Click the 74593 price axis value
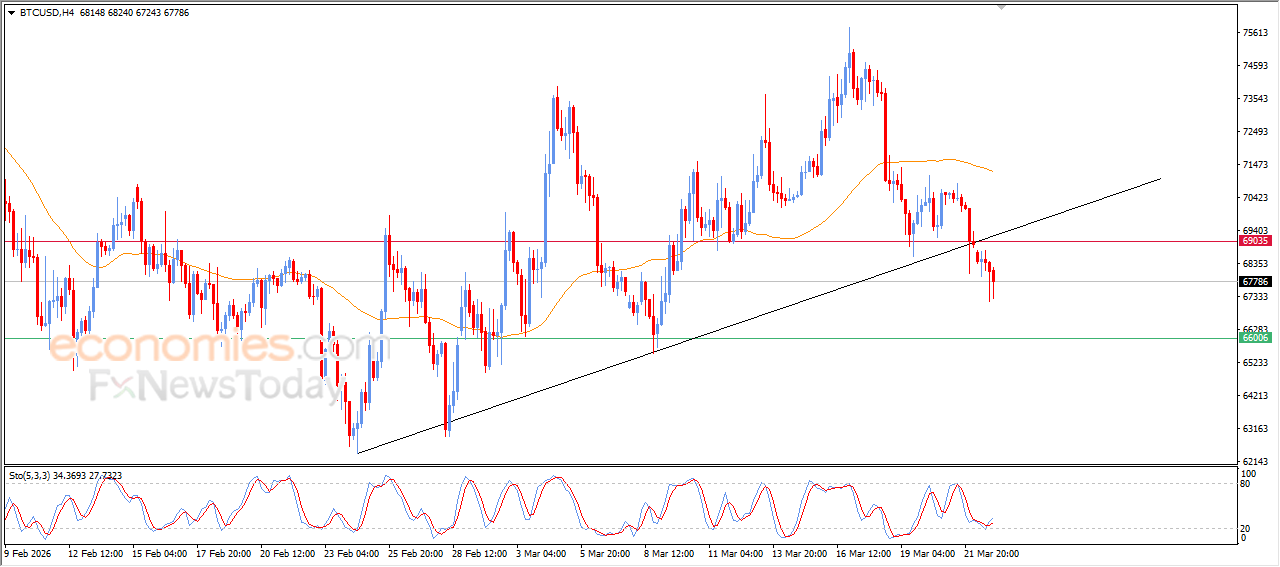Screen dimensions: 1280x567 (x=1255, y=66)
